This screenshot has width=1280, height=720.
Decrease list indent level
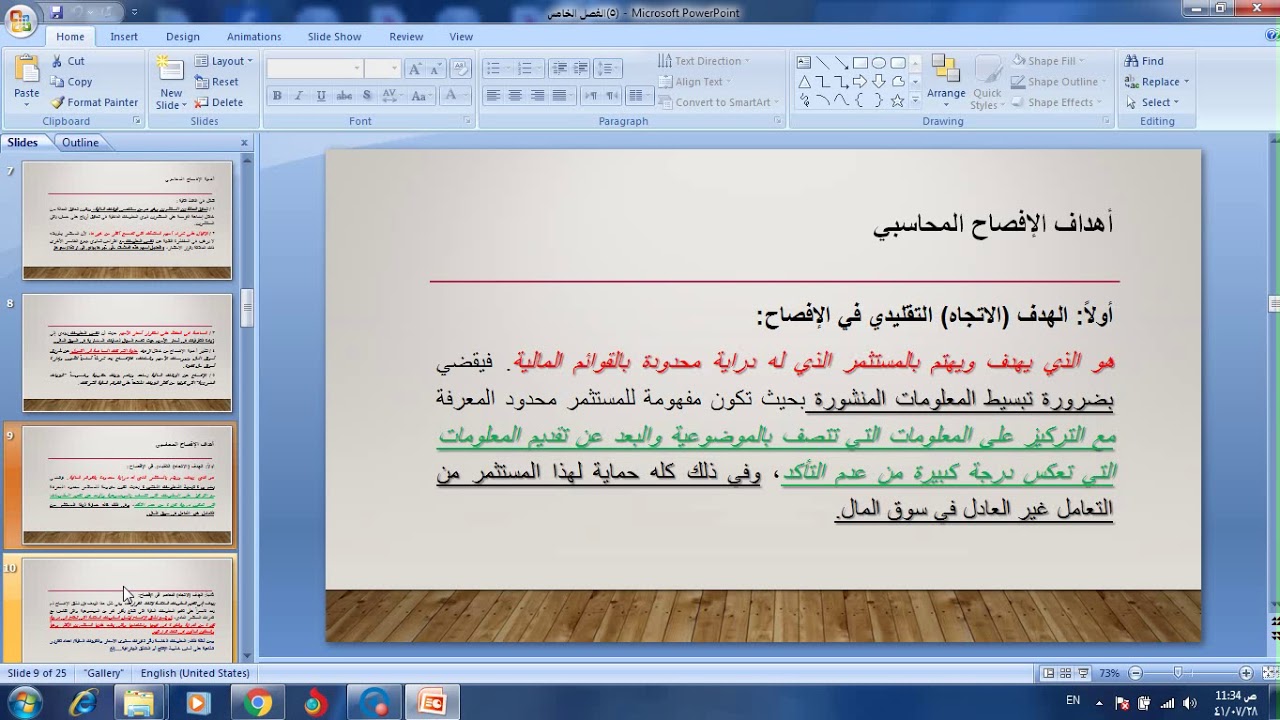point(559,69)
